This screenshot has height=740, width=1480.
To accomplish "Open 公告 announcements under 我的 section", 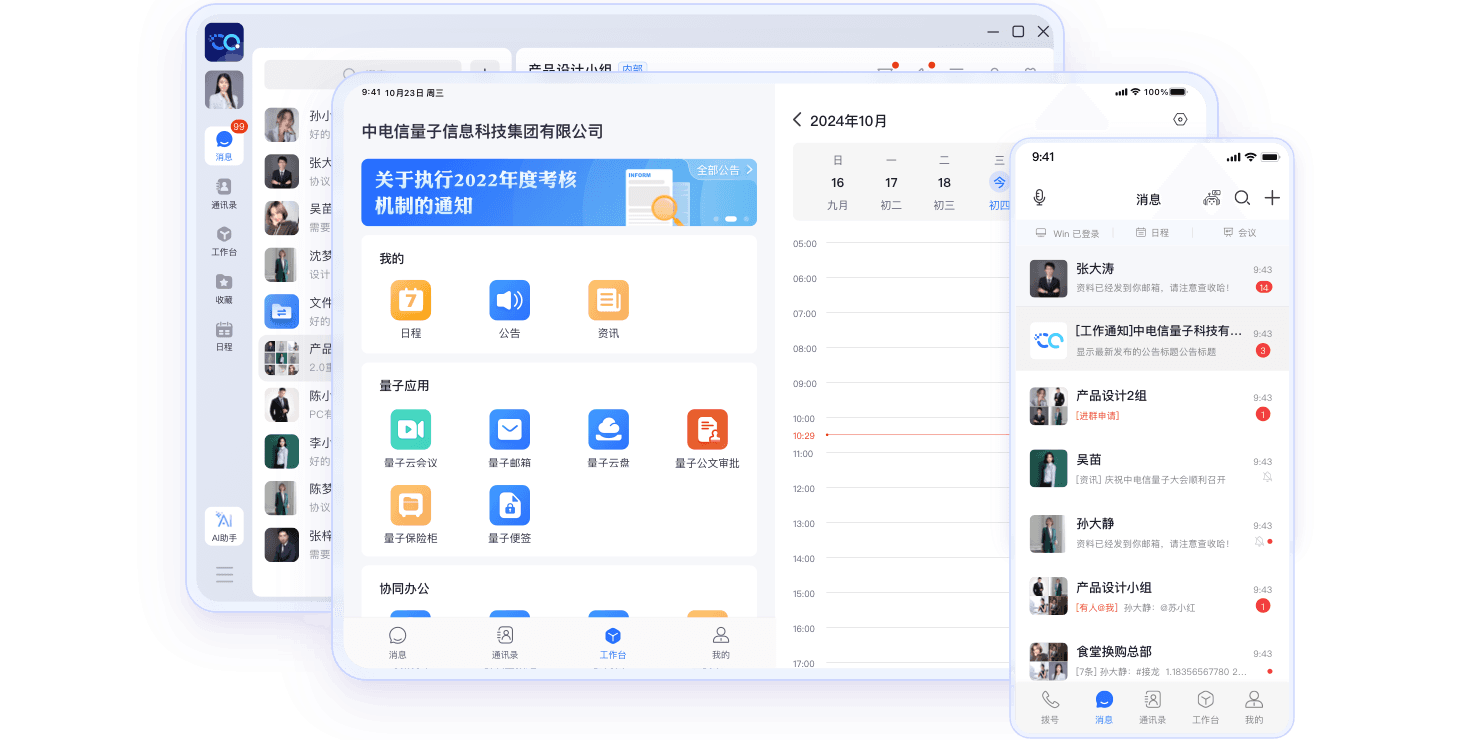I will pyautogui.click(x=509, y=299).
